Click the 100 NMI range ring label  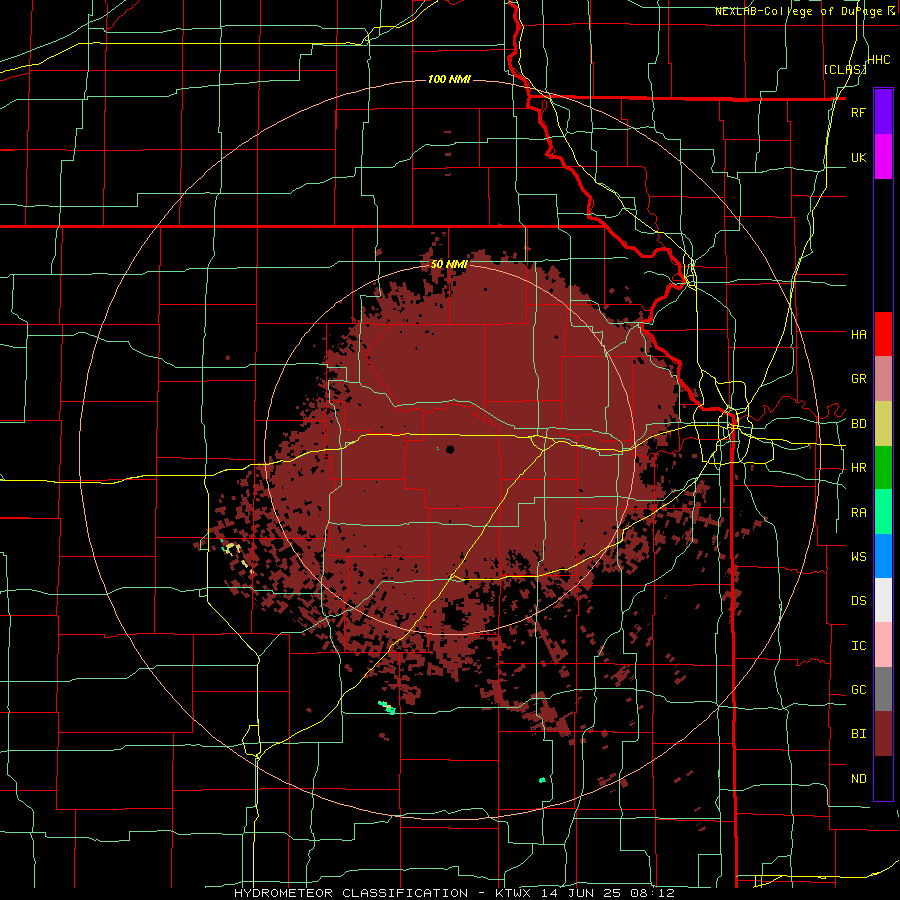tap(449, 79)
